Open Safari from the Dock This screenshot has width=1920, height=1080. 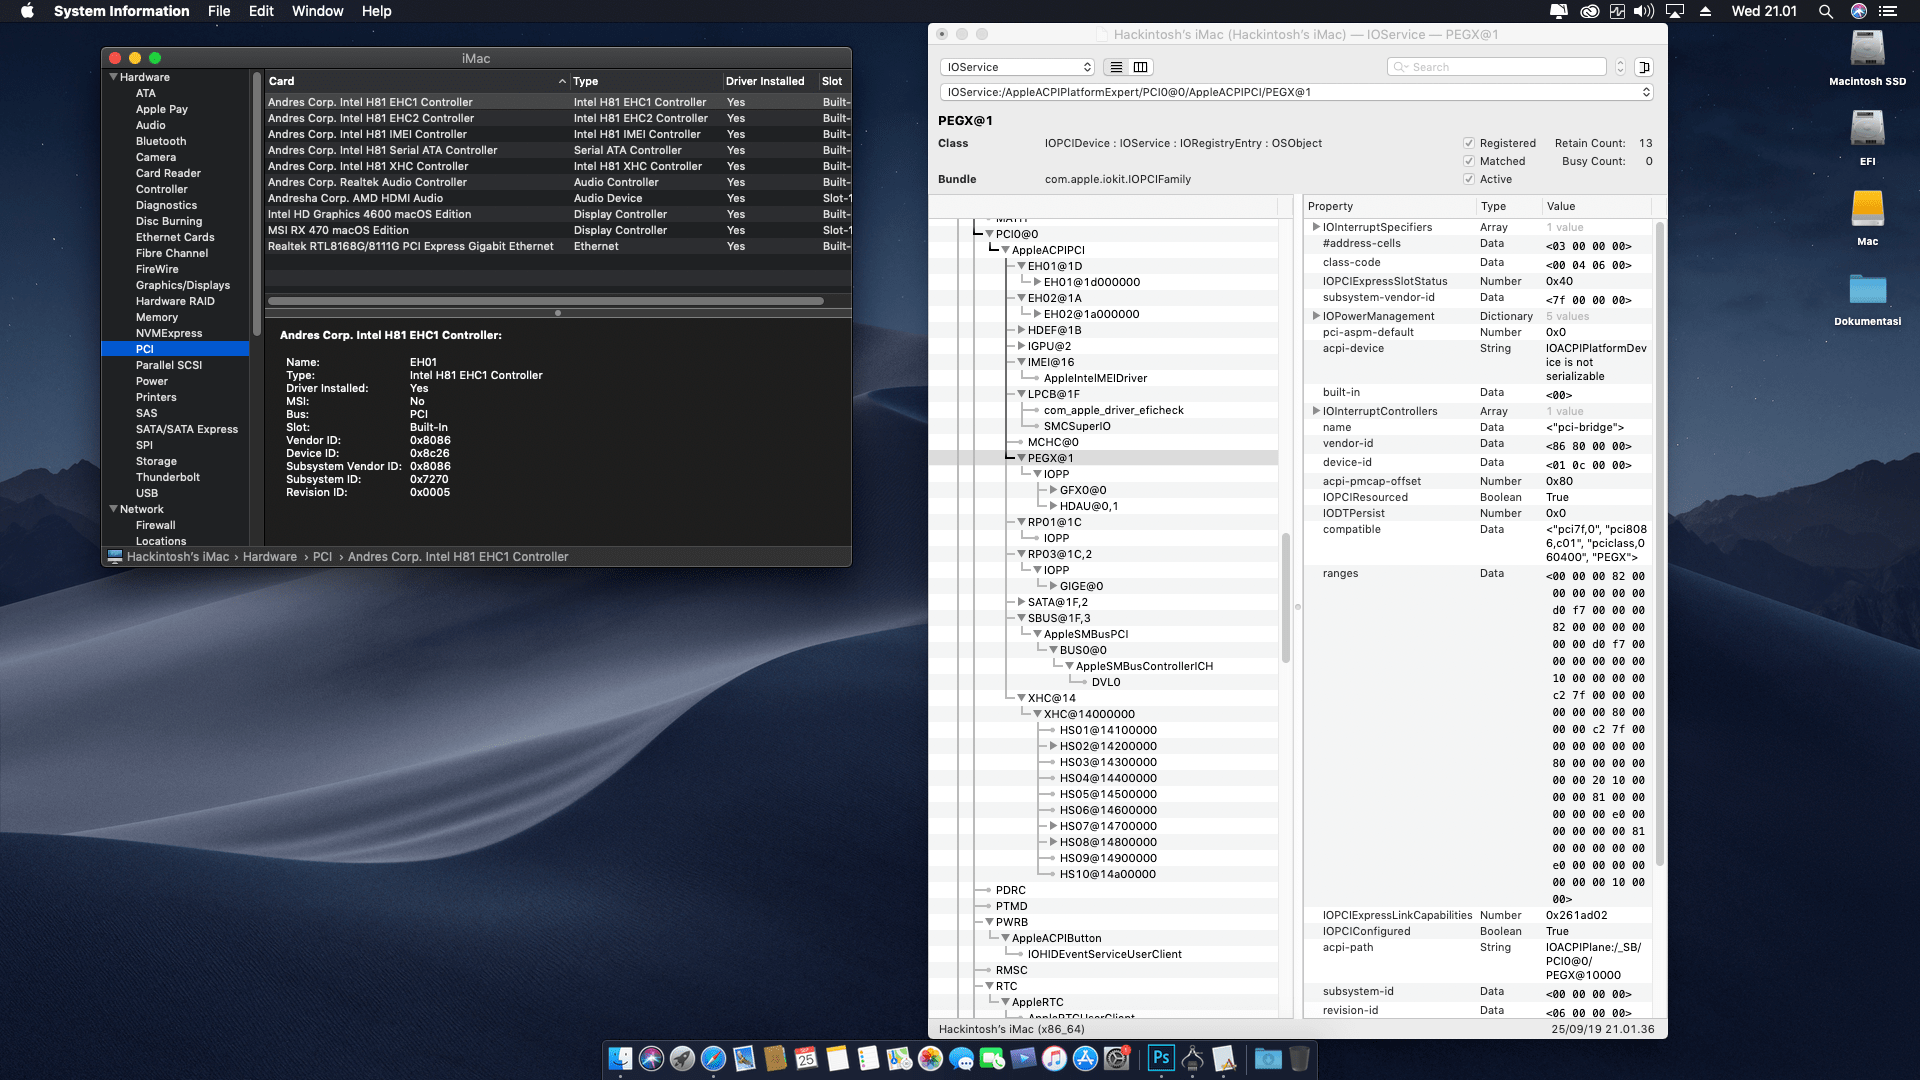713,1059
